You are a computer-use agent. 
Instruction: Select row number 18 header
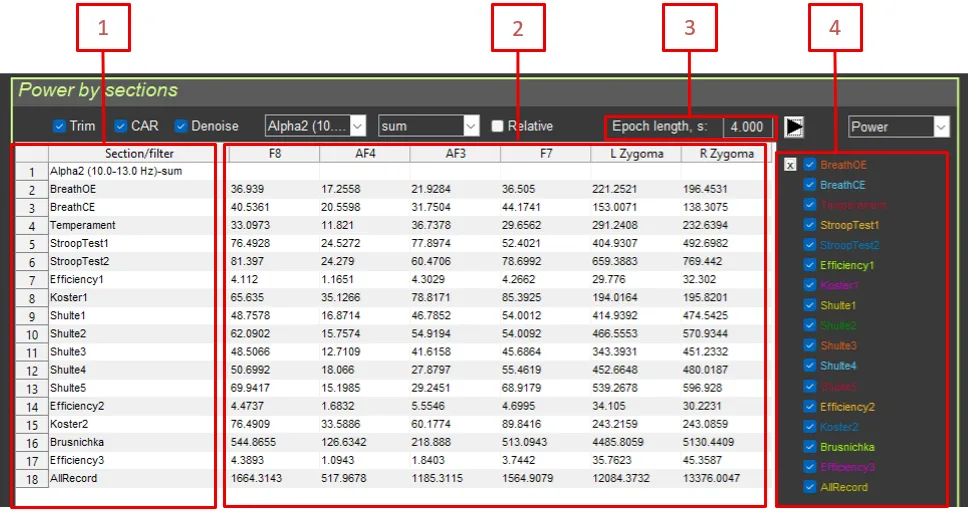[x=30, y=479]
